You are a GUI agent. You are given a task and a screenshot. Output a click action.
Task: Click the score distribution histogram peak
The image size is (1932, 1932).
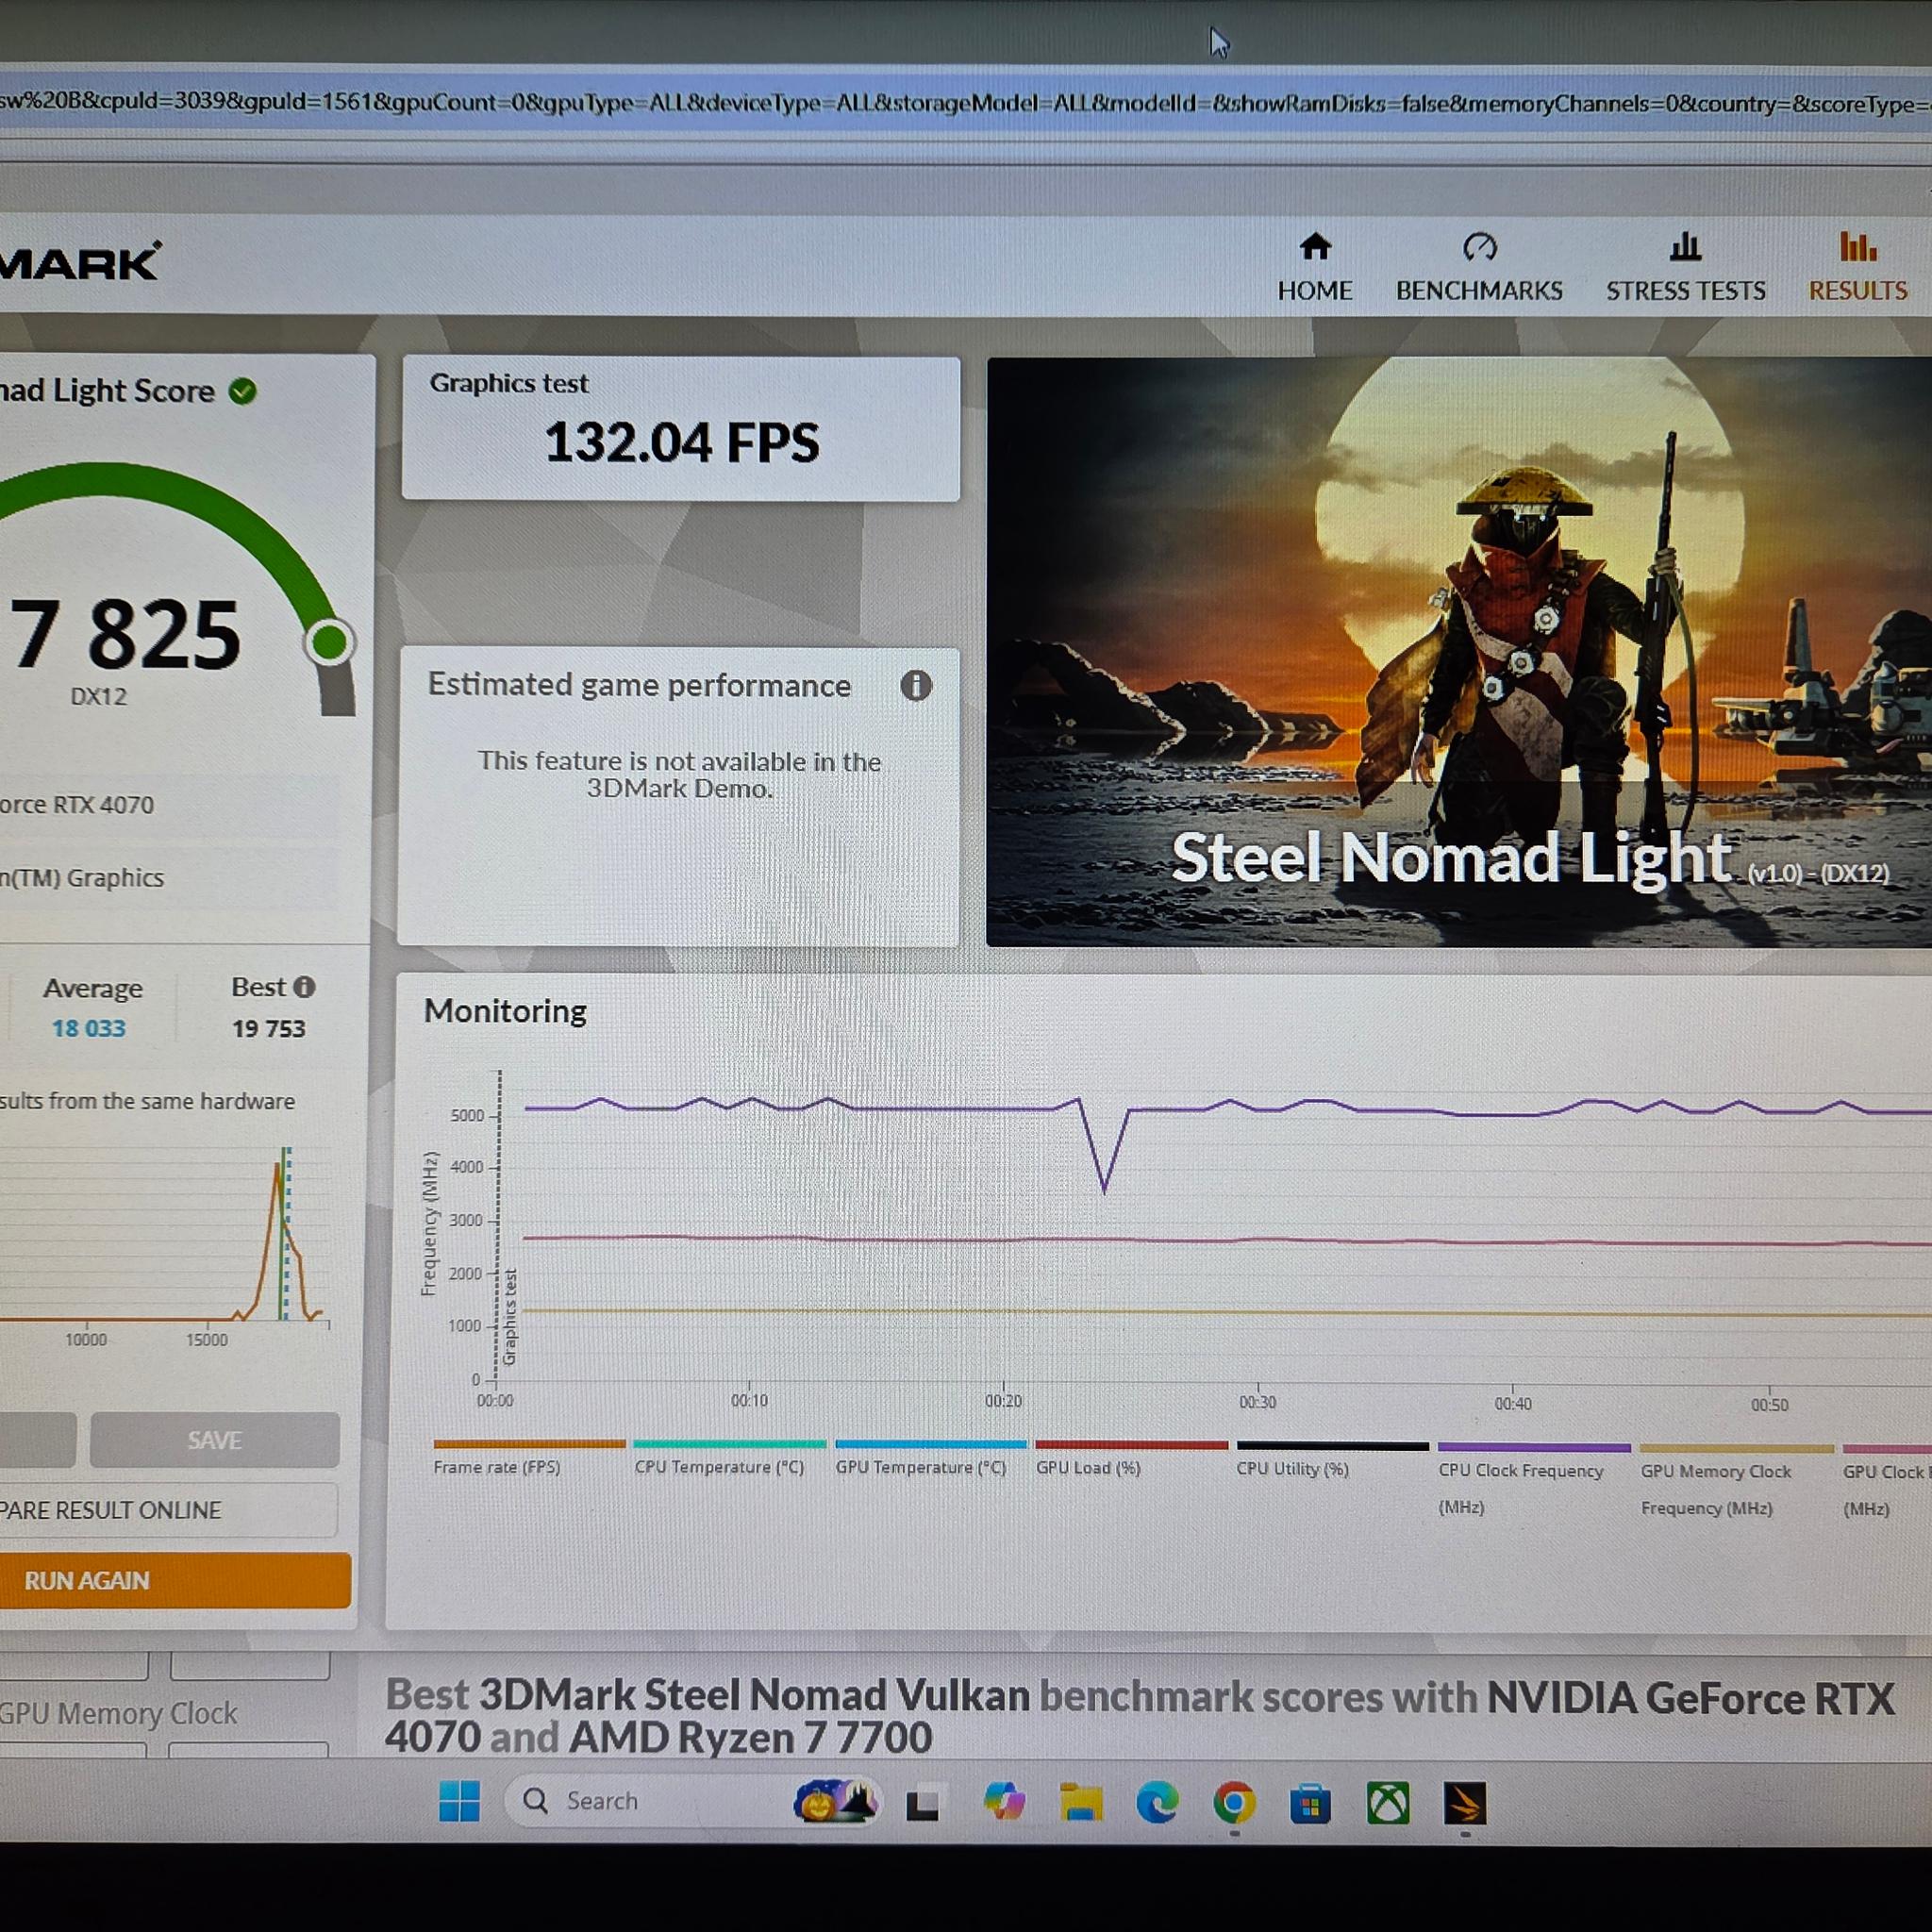pos(279,1166)
